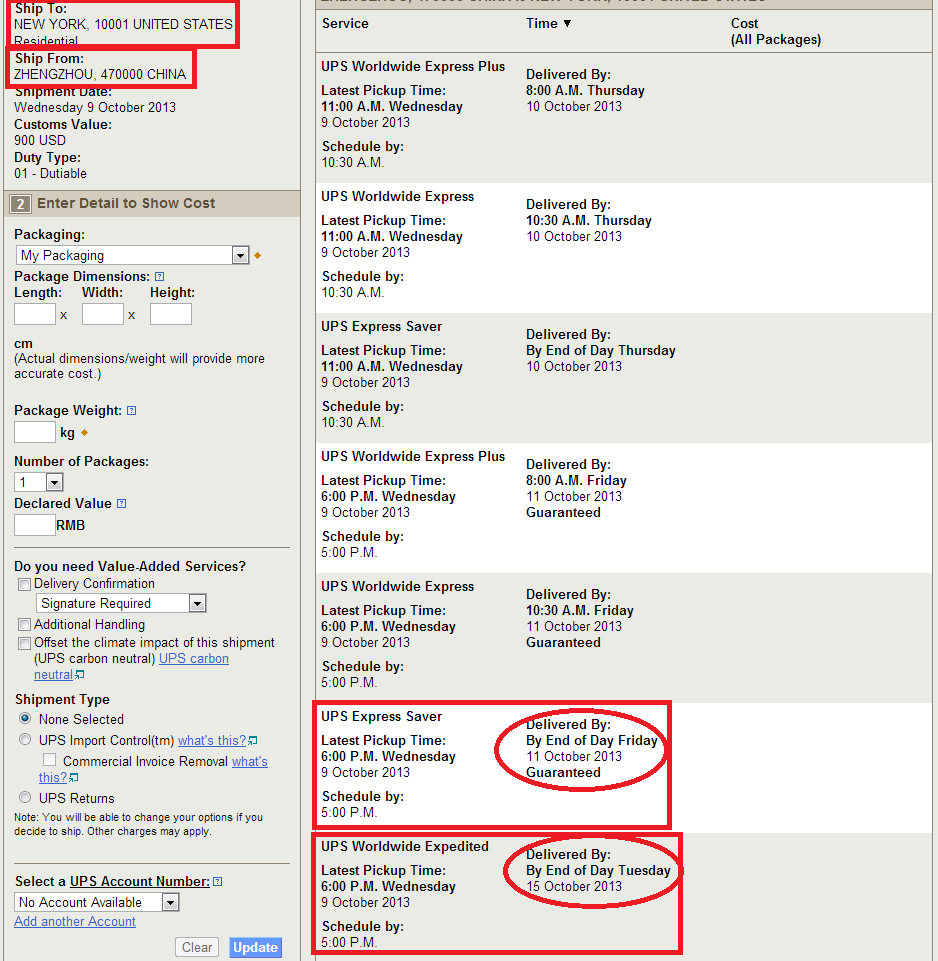Click the external-link icon after carbon neutral

point(80,675)
